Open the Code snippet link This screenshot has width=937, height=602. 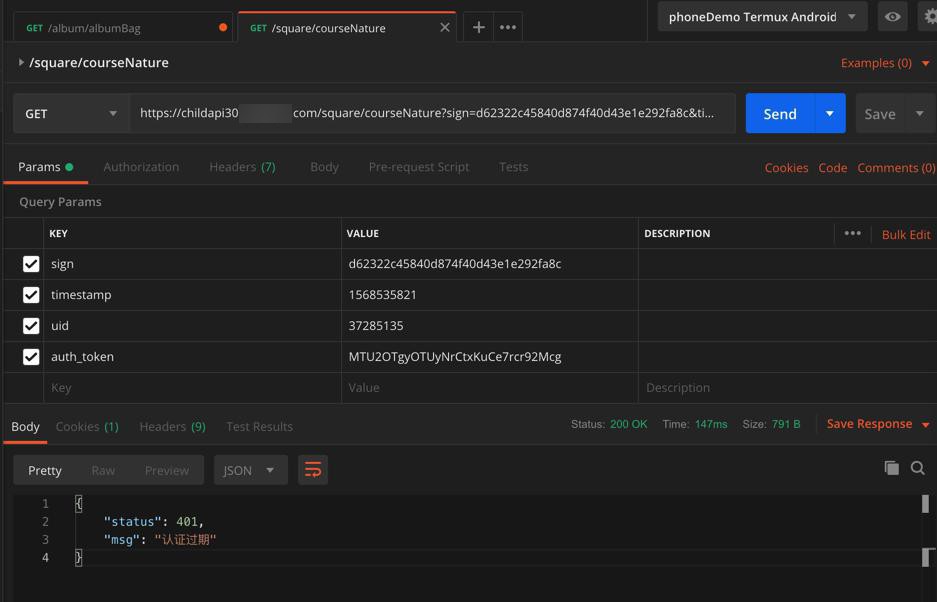[832, 168]
